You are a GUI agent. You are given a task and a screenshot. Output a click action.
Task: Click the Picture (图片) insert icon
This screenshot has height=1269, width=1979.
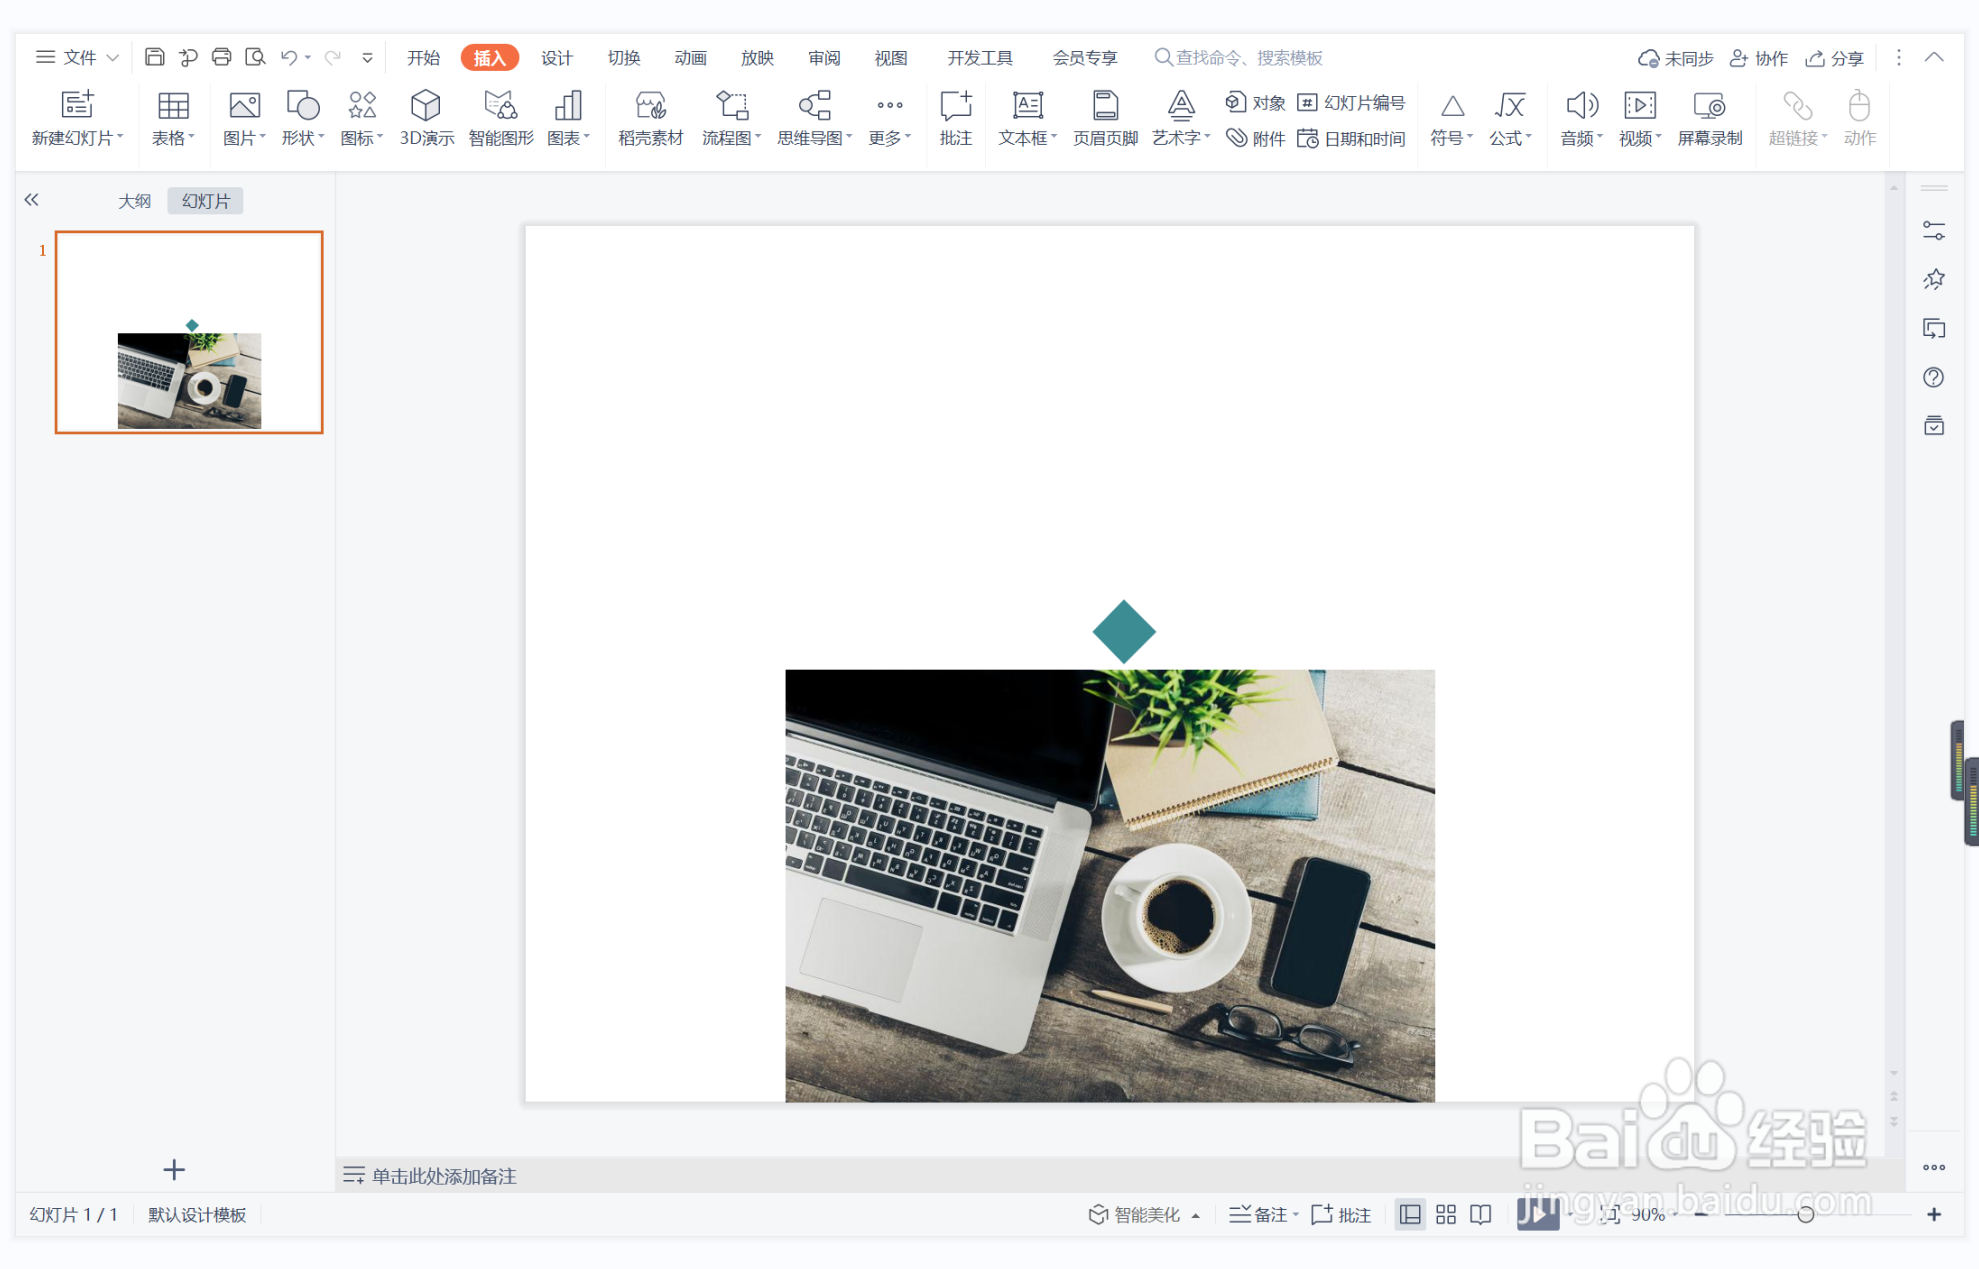[x=244, y=105]
